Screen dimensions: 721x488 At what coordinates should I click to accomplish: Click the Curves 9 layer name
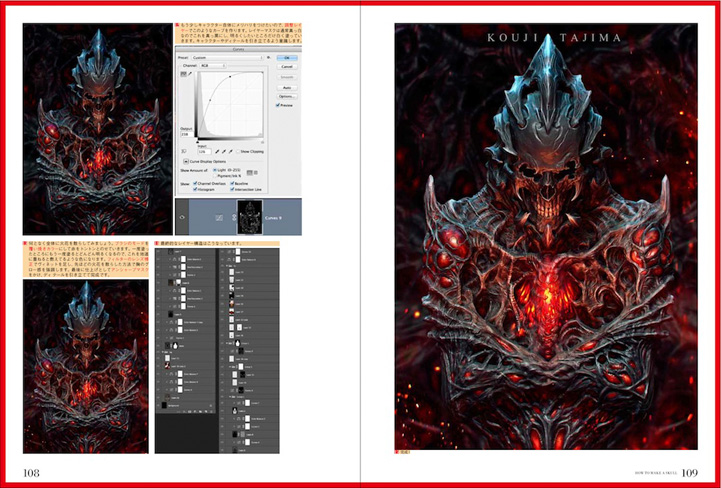[x=275, y=218]
